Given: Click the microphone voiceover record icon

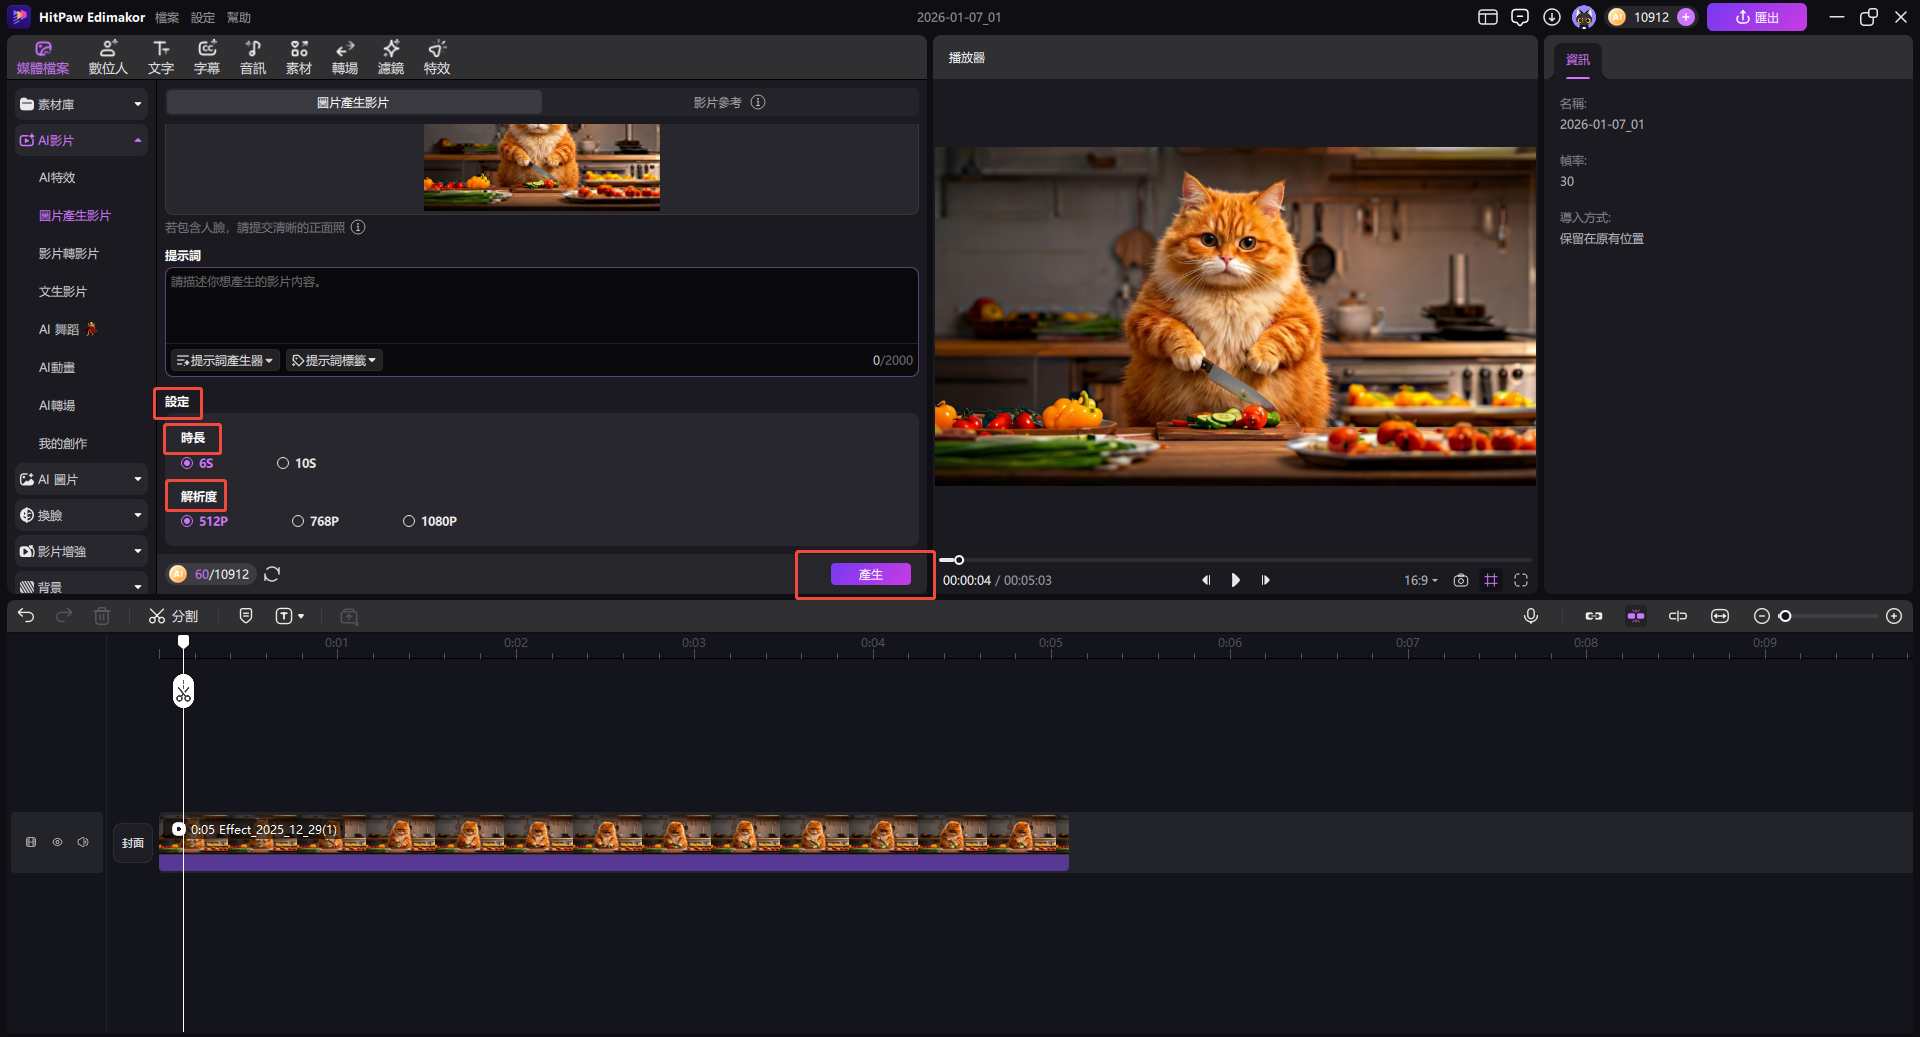Looking at the screenshot, I should 1530,616.
